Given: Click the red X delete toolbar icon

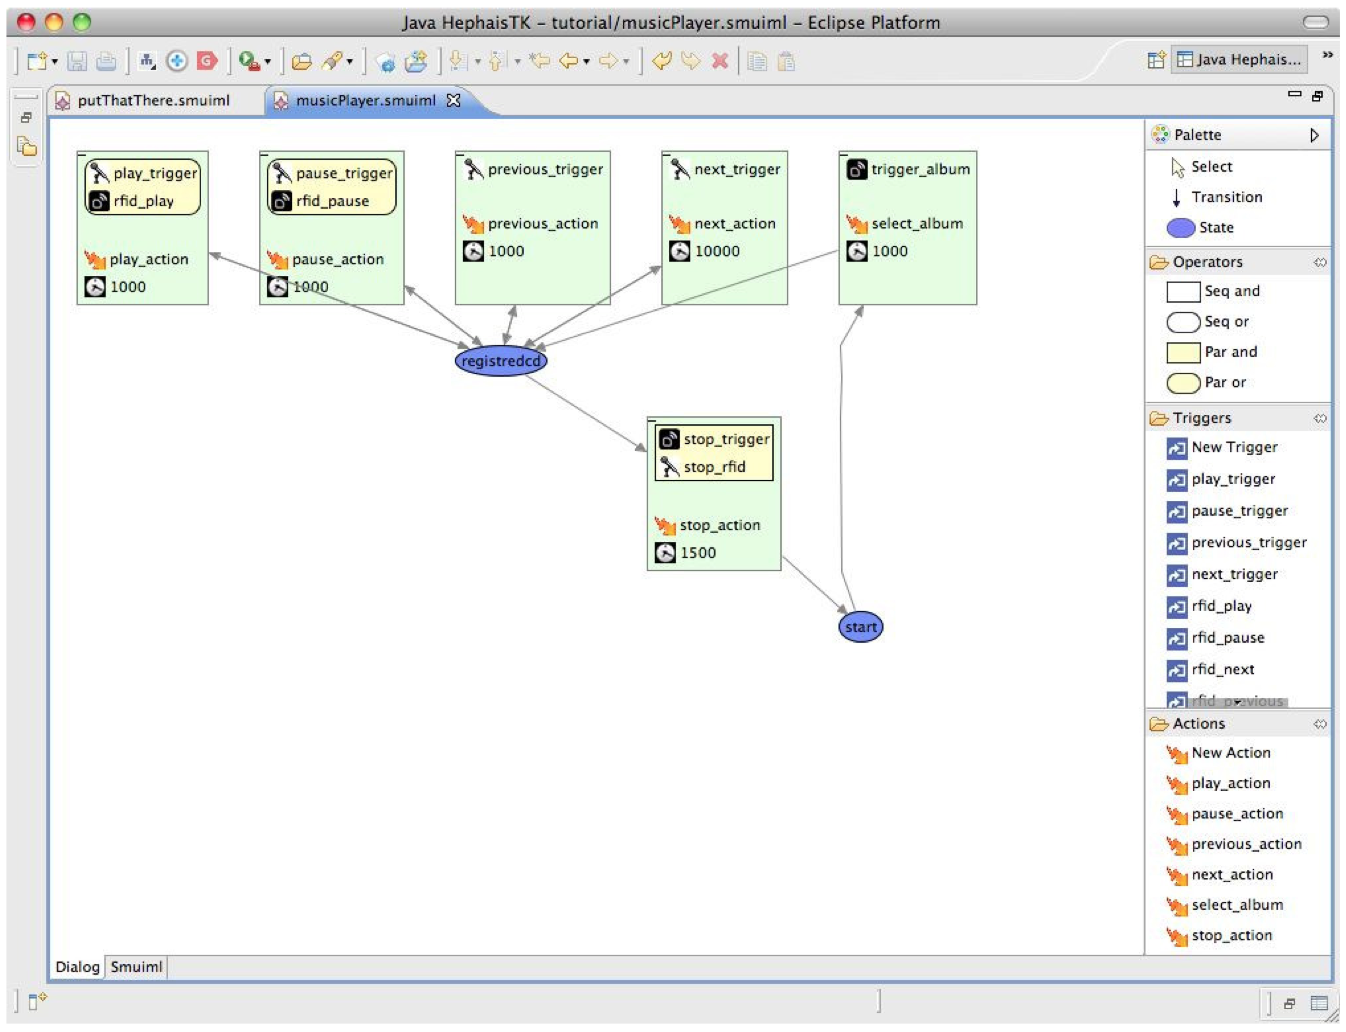Looking at the screenshot, I should [719, 61].
